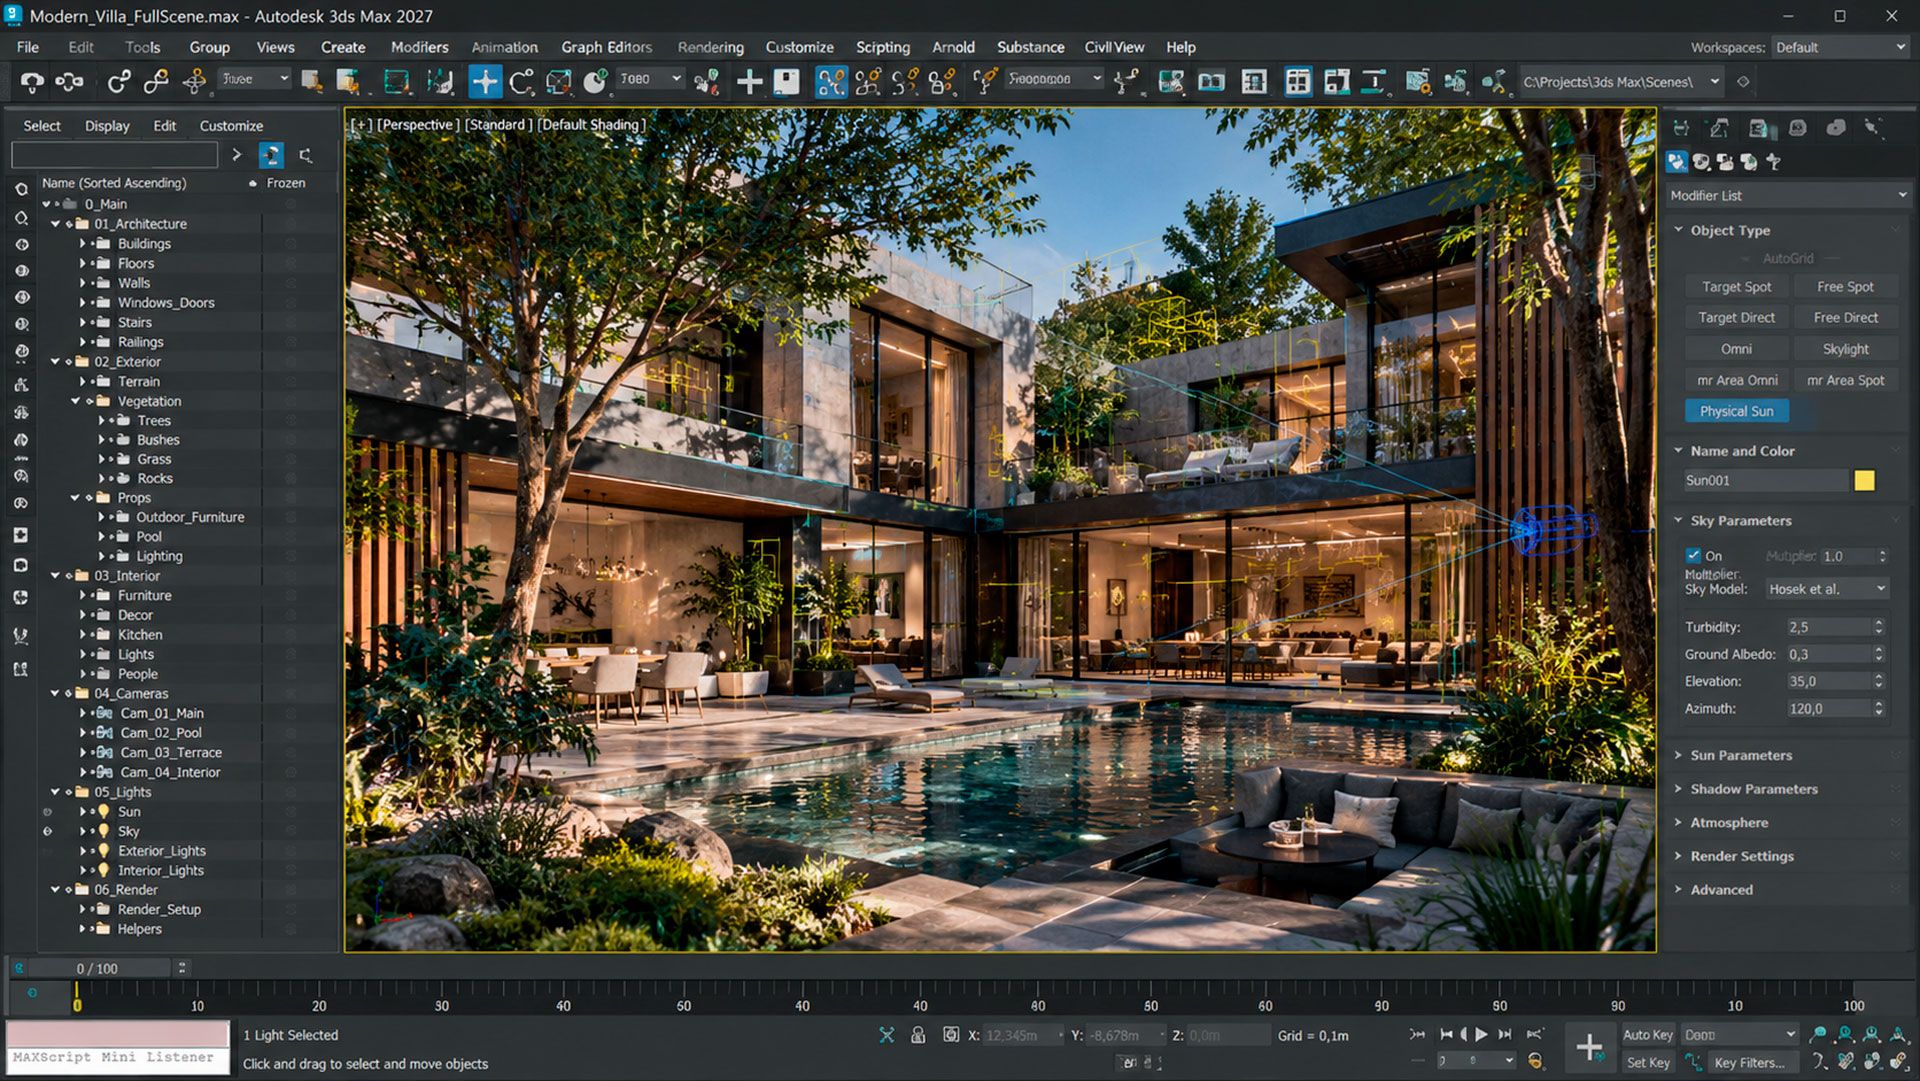Click the time slider at frame 0
Screen dimensions: 1920x1081
(77, 997)
